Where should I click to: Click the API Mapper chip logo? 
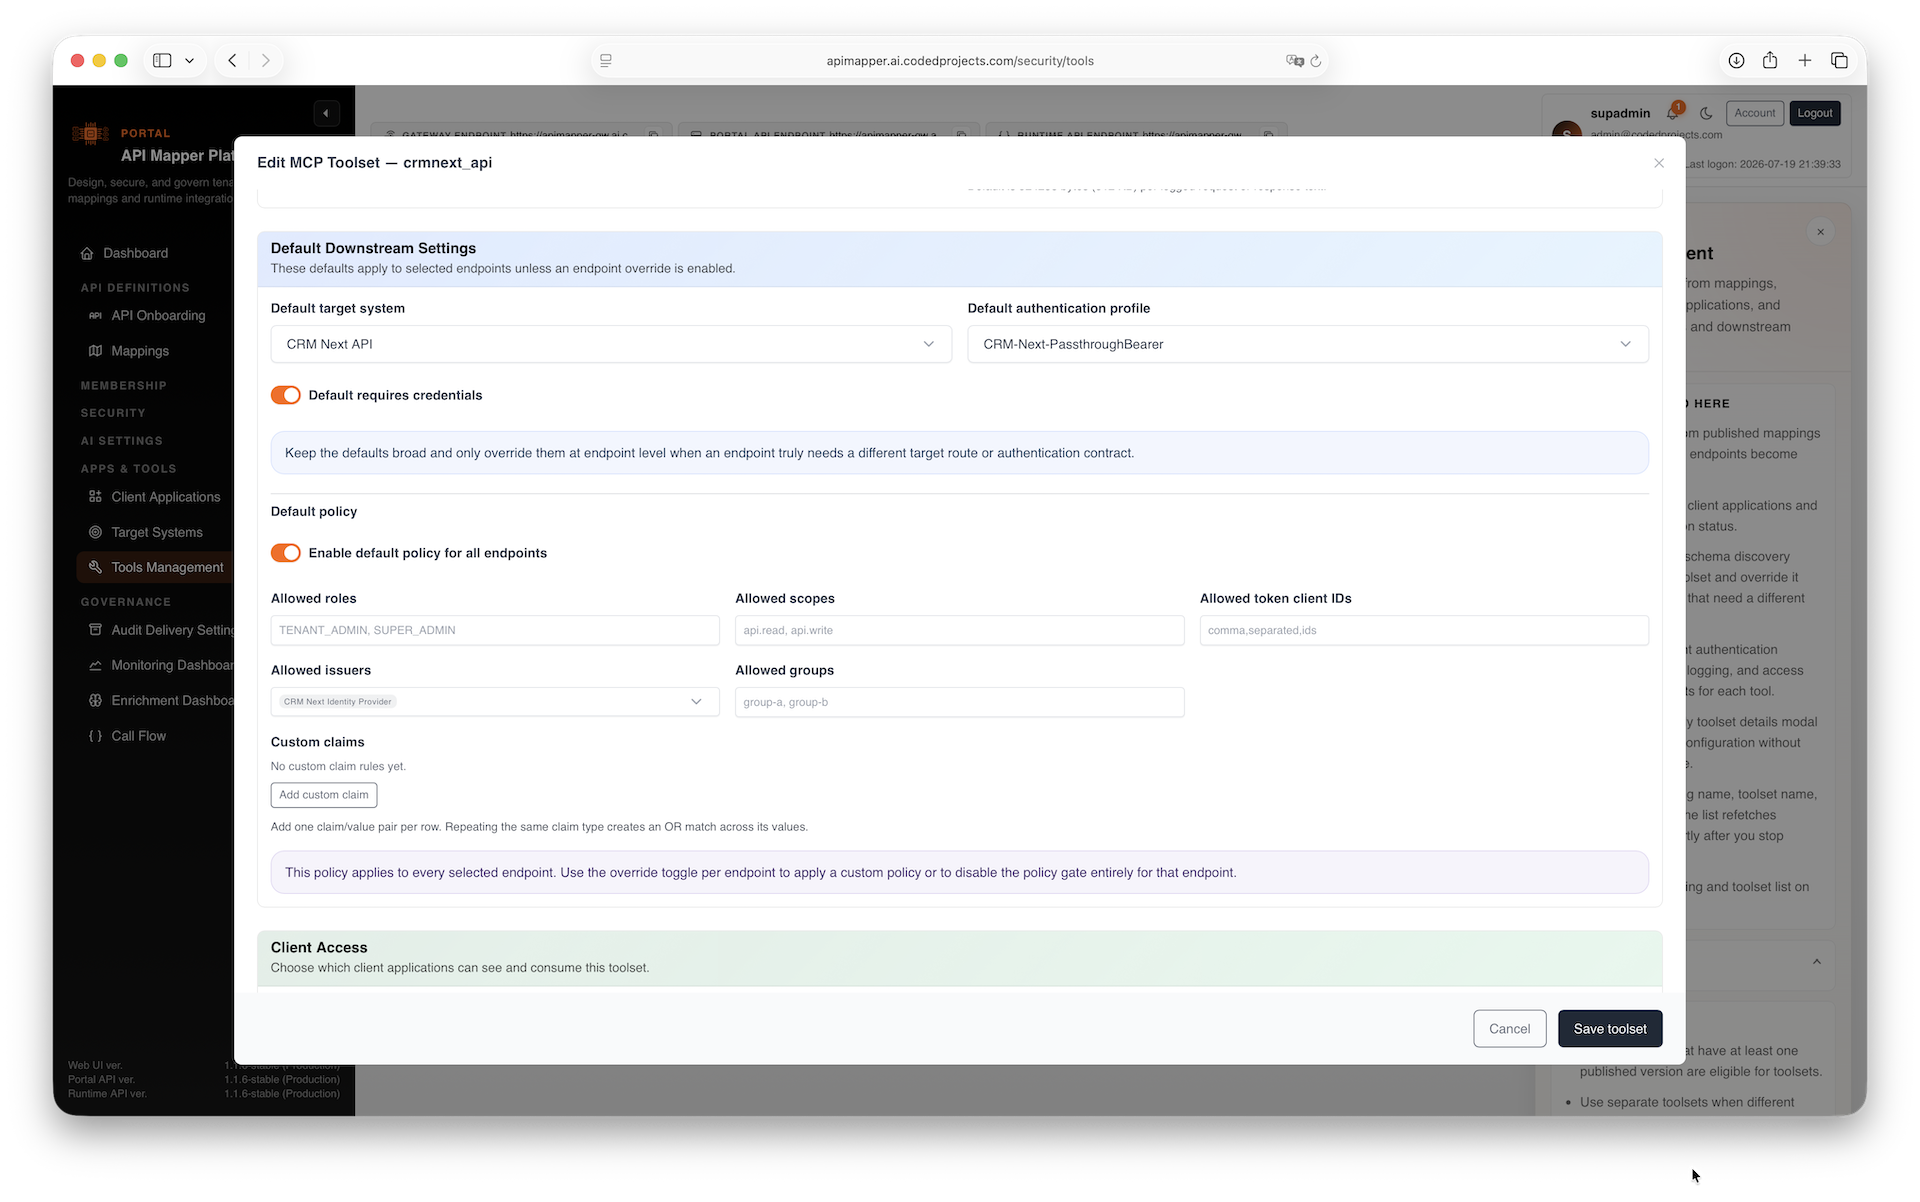coord(90,133)
